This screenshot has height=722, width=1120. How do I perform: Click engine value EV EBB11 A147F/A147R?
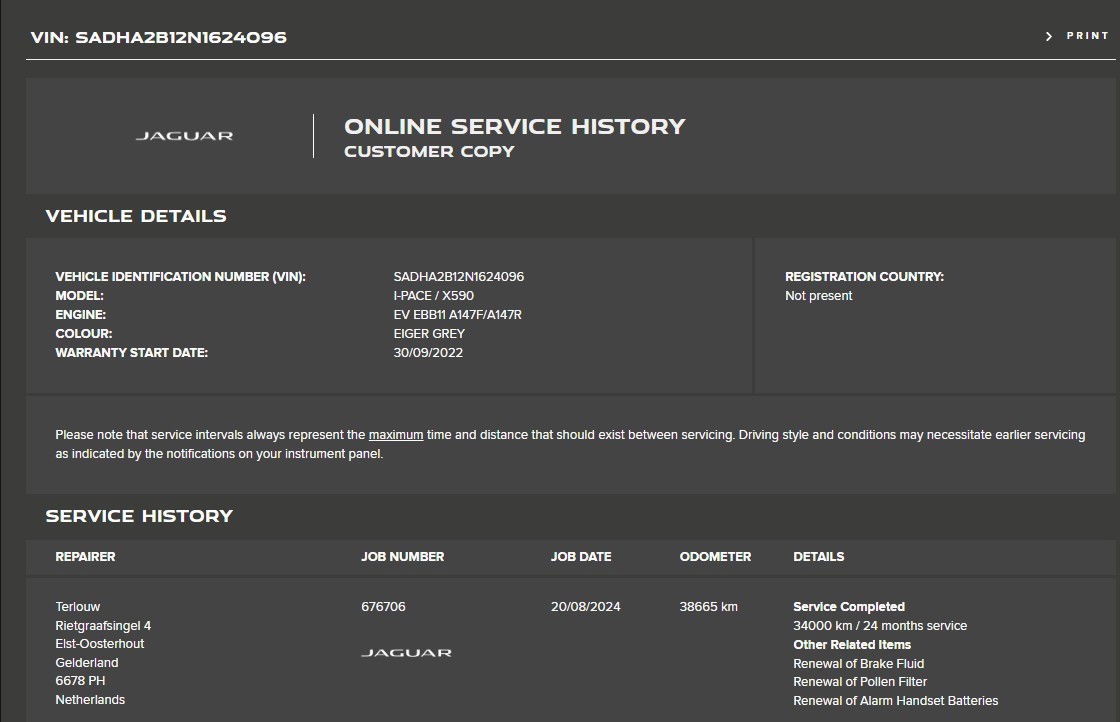457,314
